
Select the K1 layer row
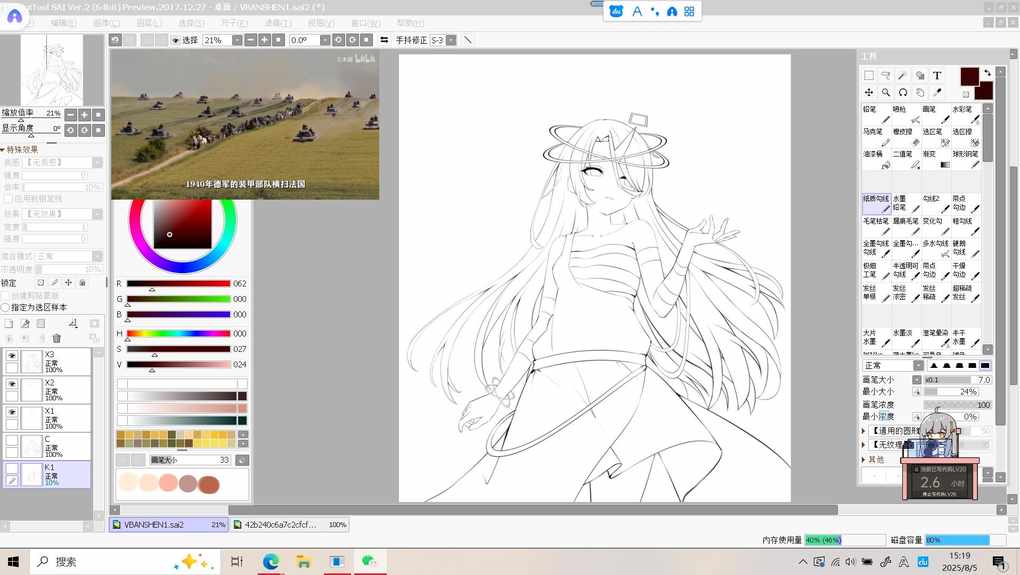46,475
